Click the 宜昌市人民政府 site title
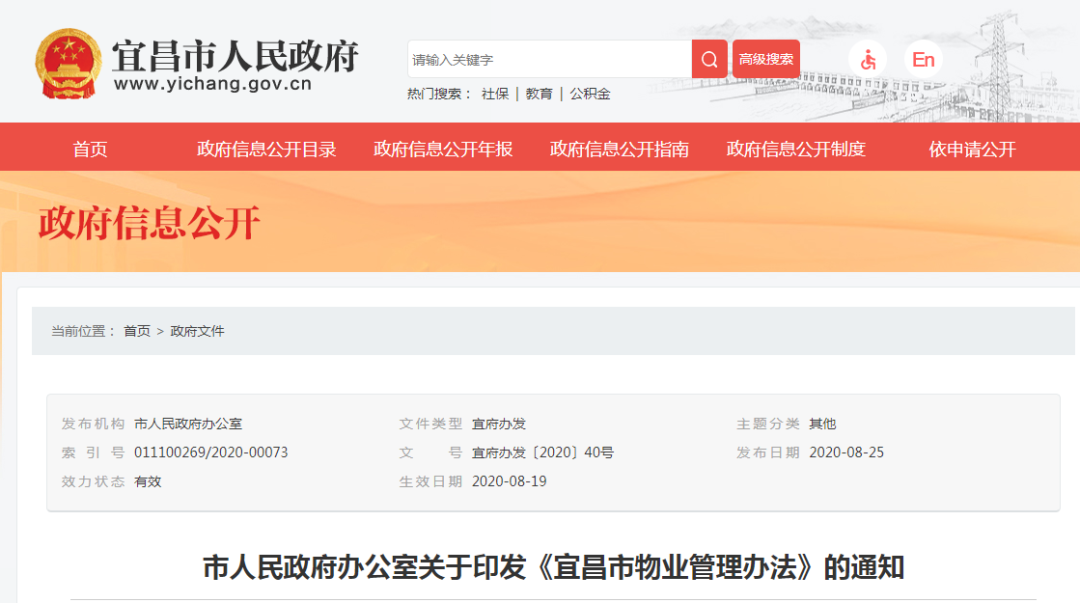Viewport: 1080px width, 603px height. (x=234, y=54)
